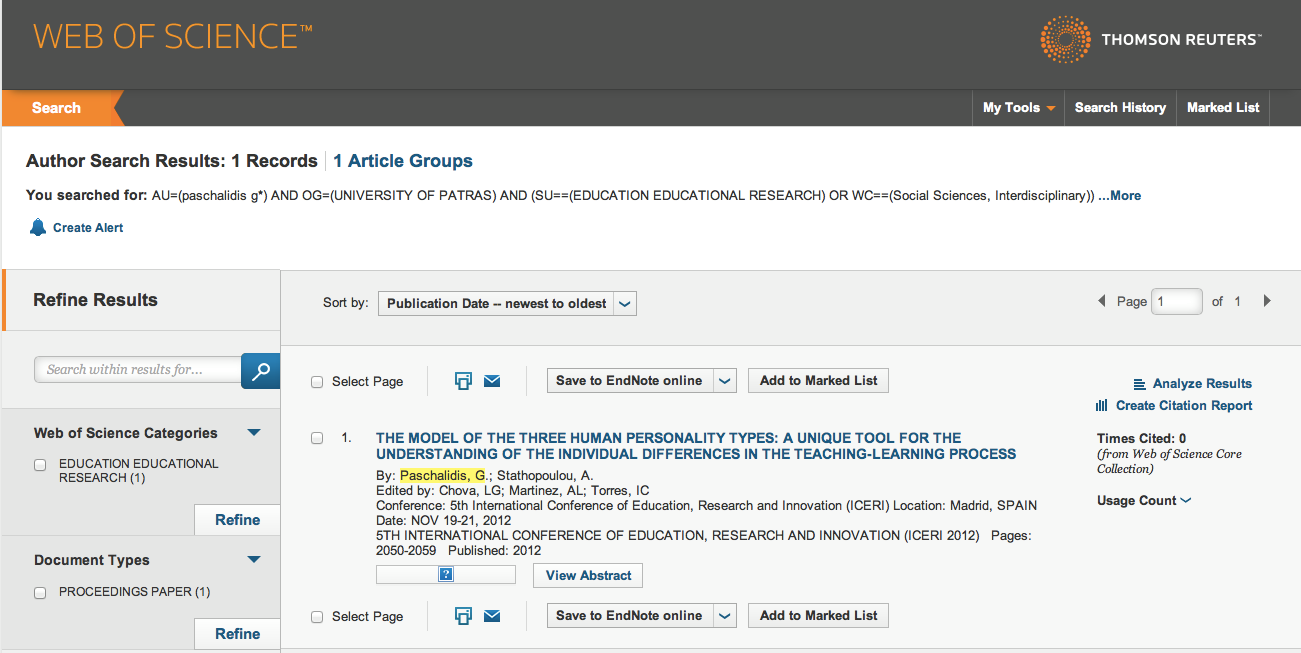The image size is (1301, 653).
Task: Check the Education Educational Research category
Action: tap(40, 465)
